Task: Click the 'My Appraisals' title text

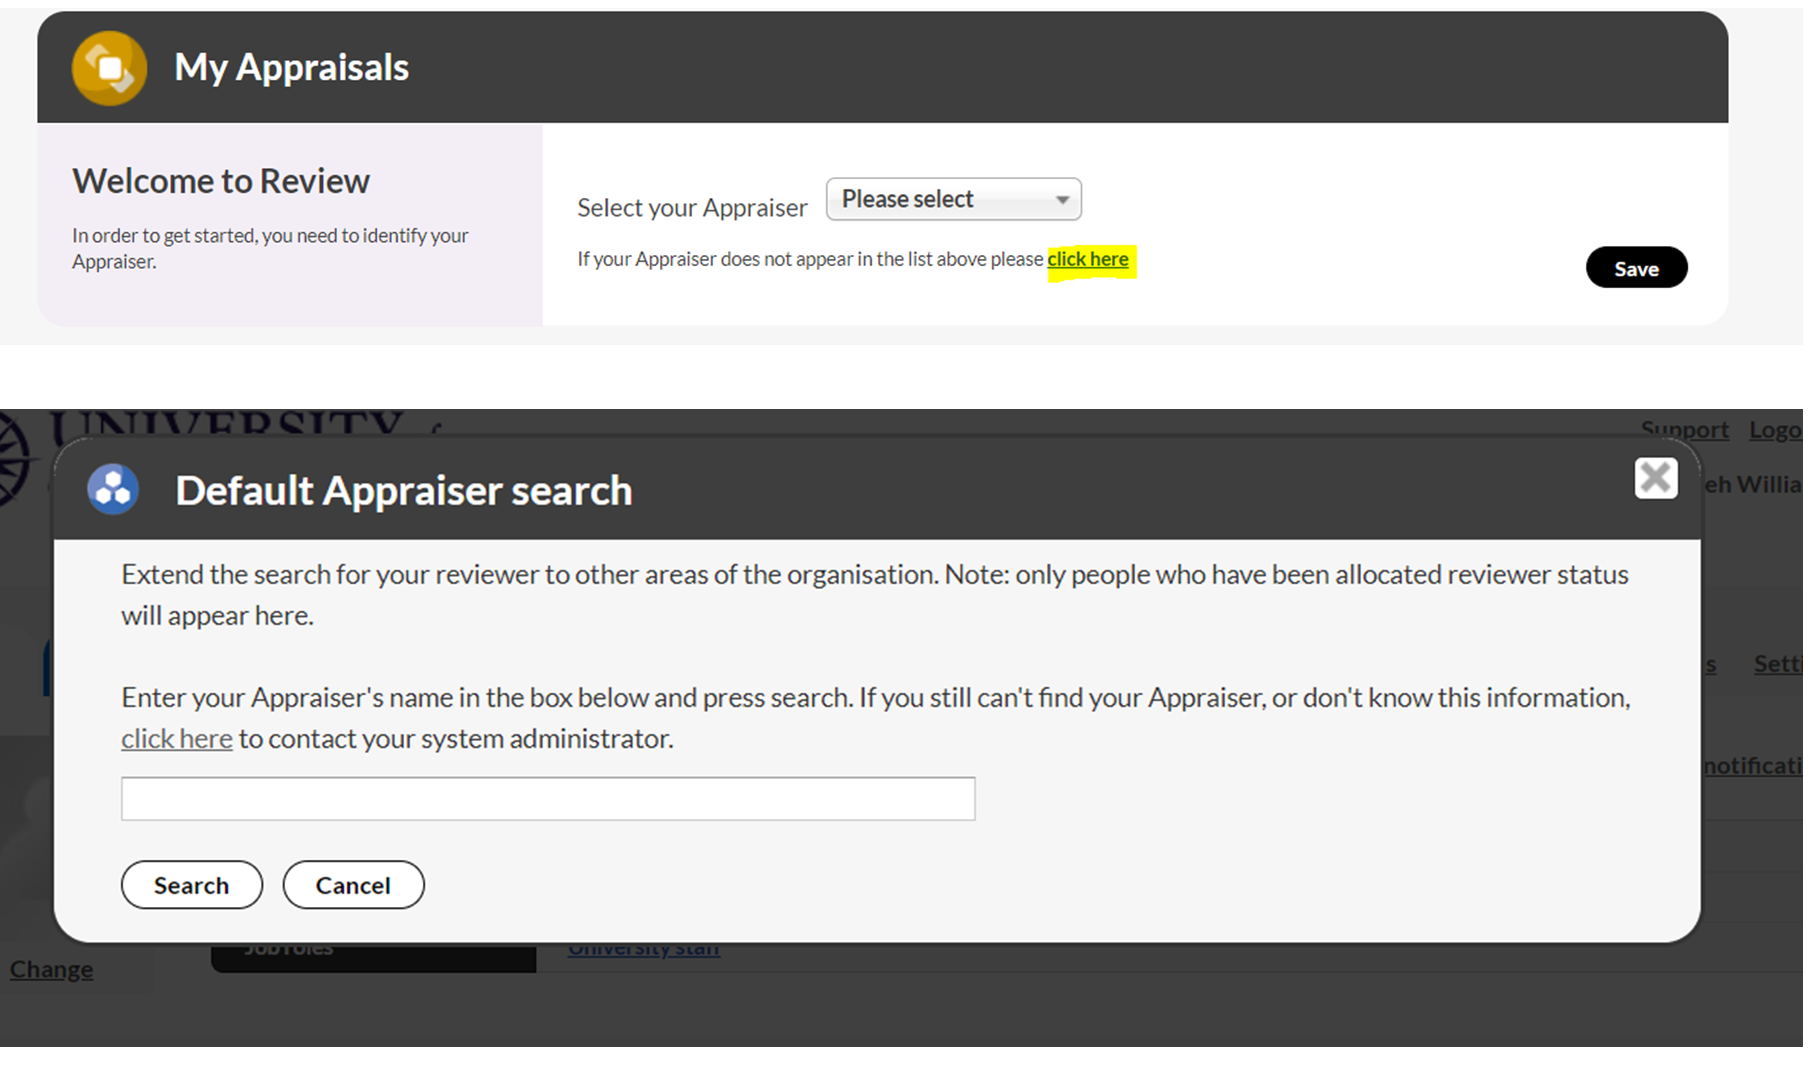Action: coord(292,67)
